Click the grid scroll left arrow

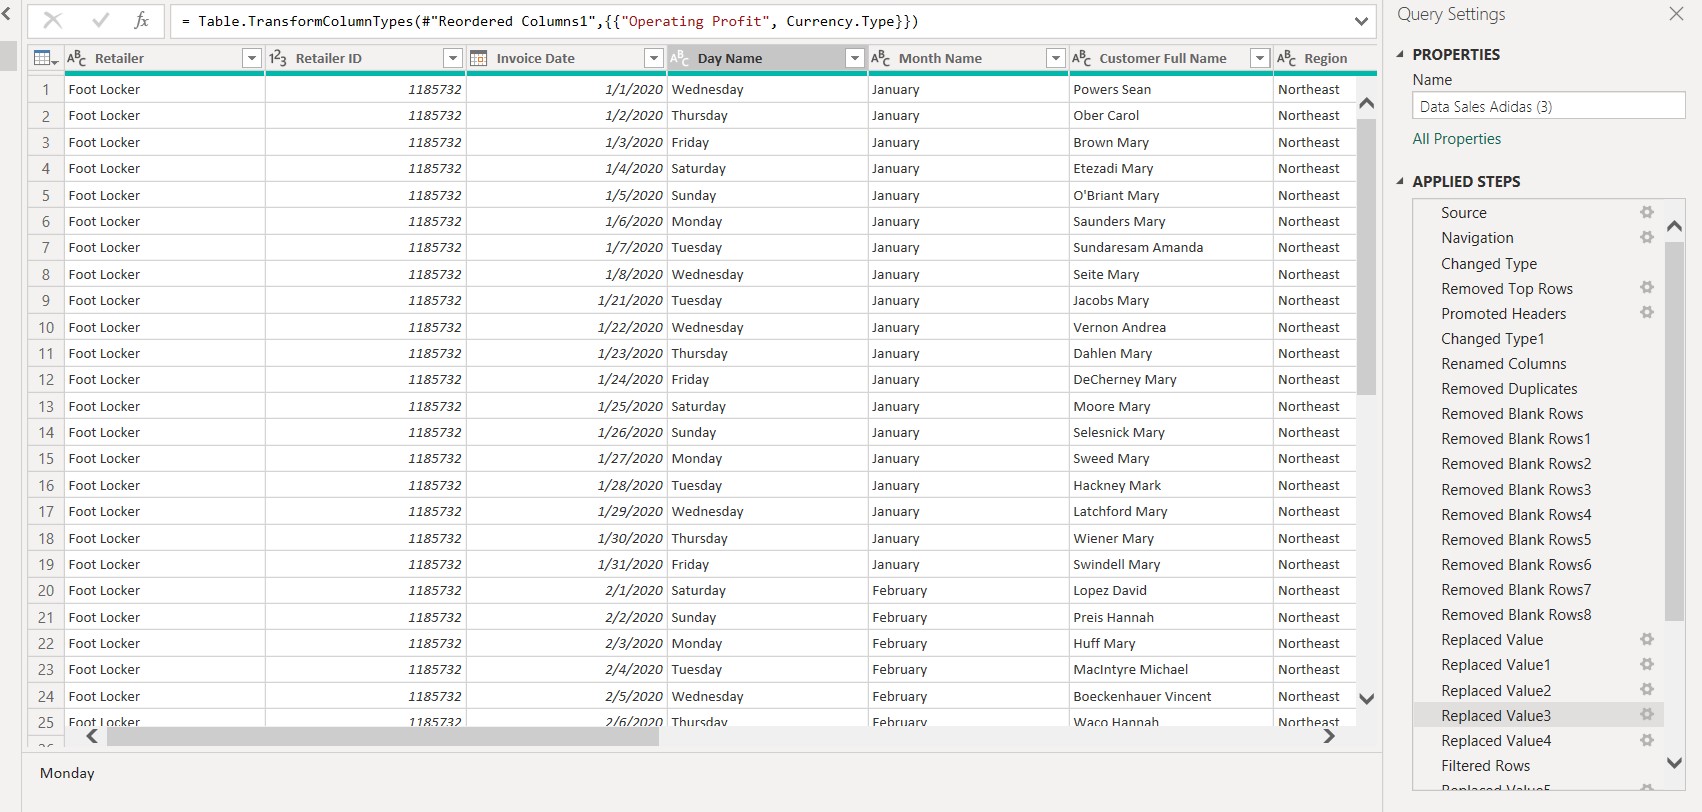(x=92, y=737)
